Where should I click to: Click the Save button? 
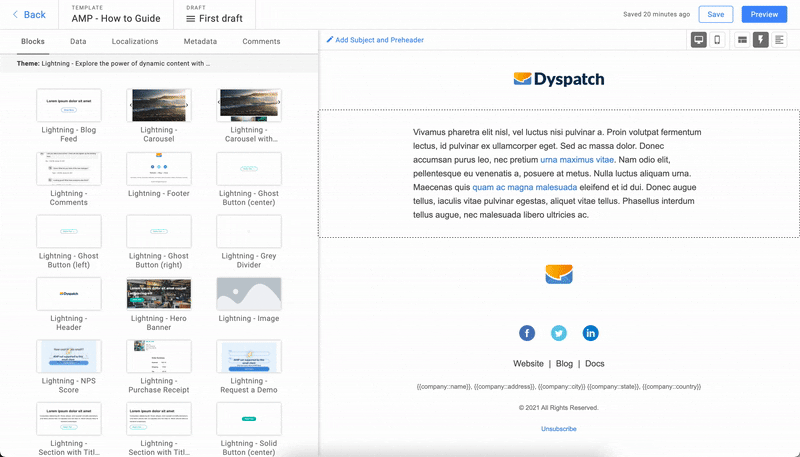coord(715,14)
